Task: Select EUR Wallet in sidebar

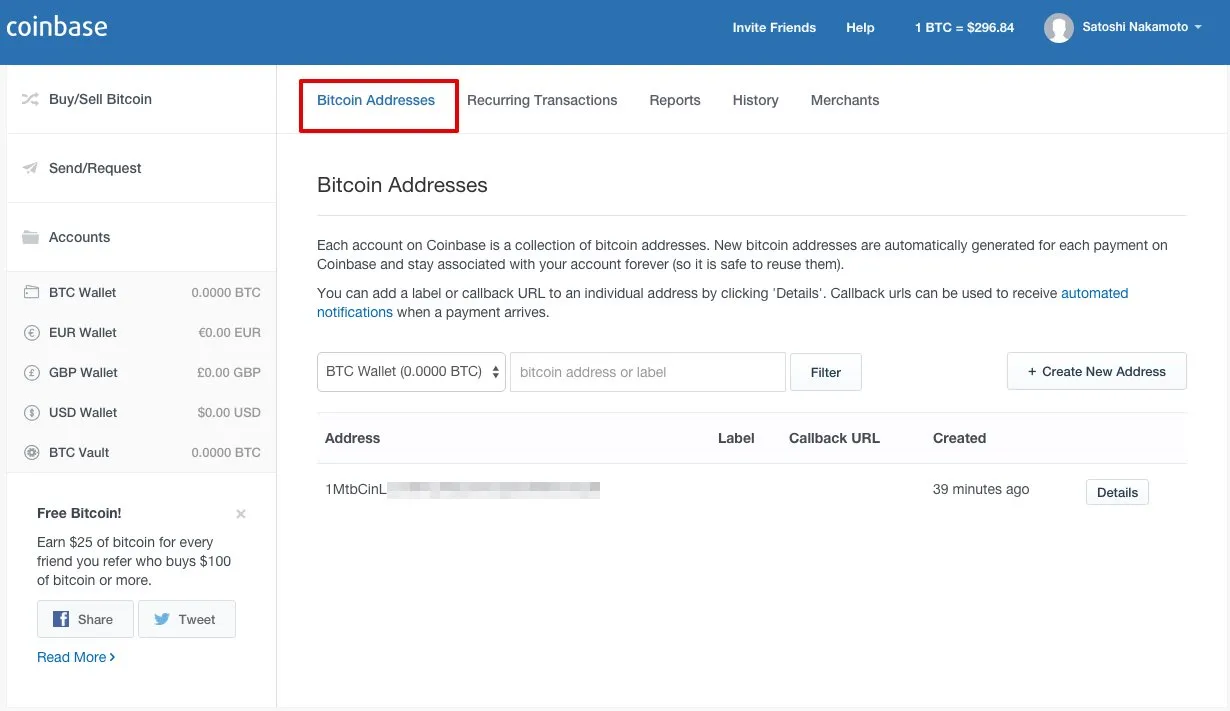Action: pyautogui.click(x=141, y=332)
